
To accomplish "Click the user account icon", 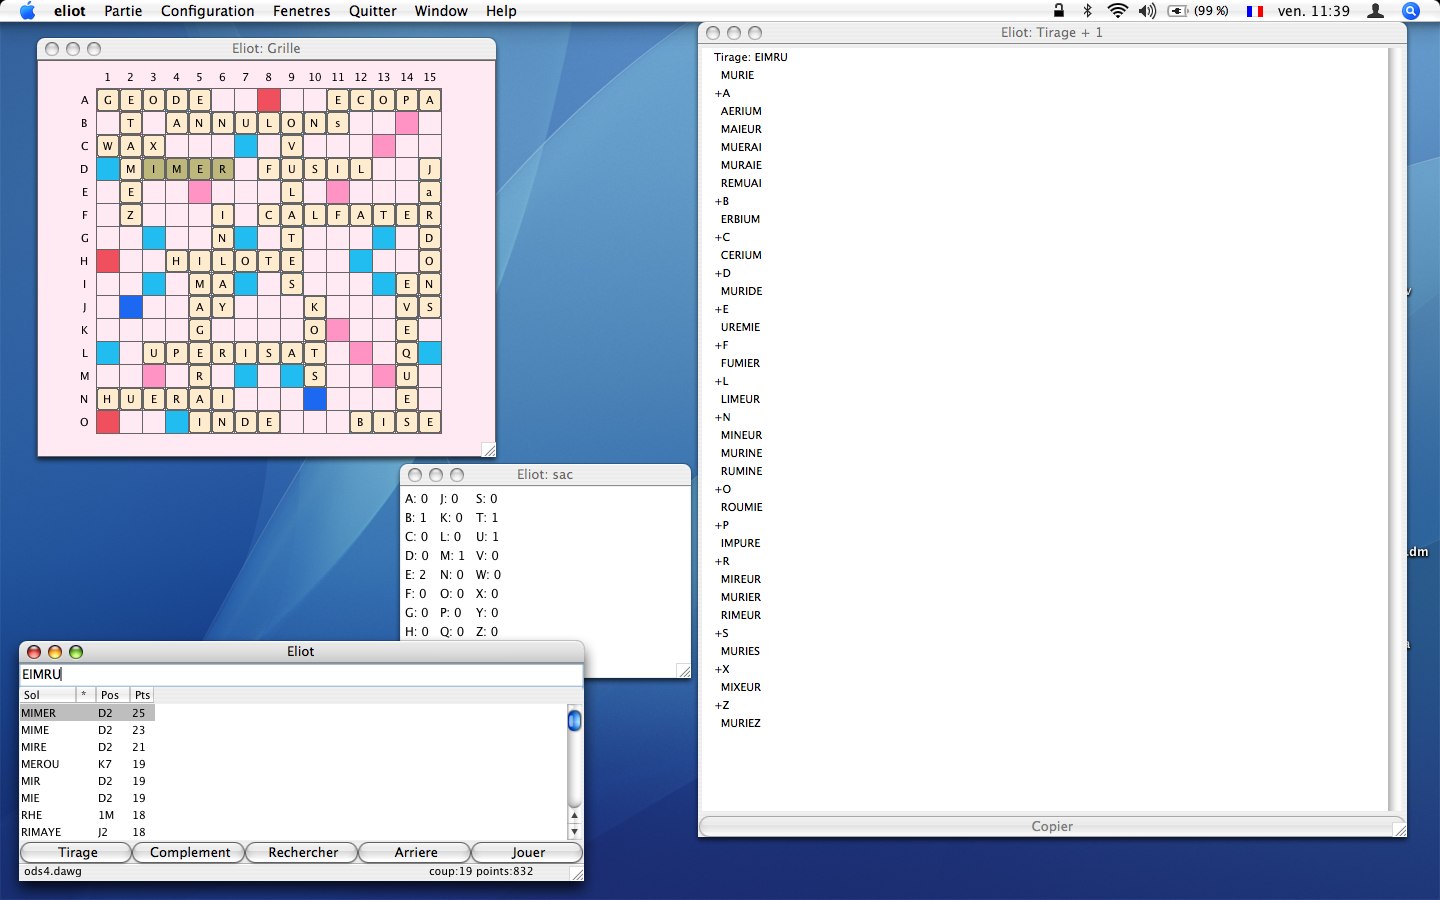I will [x=1375, y=11].
